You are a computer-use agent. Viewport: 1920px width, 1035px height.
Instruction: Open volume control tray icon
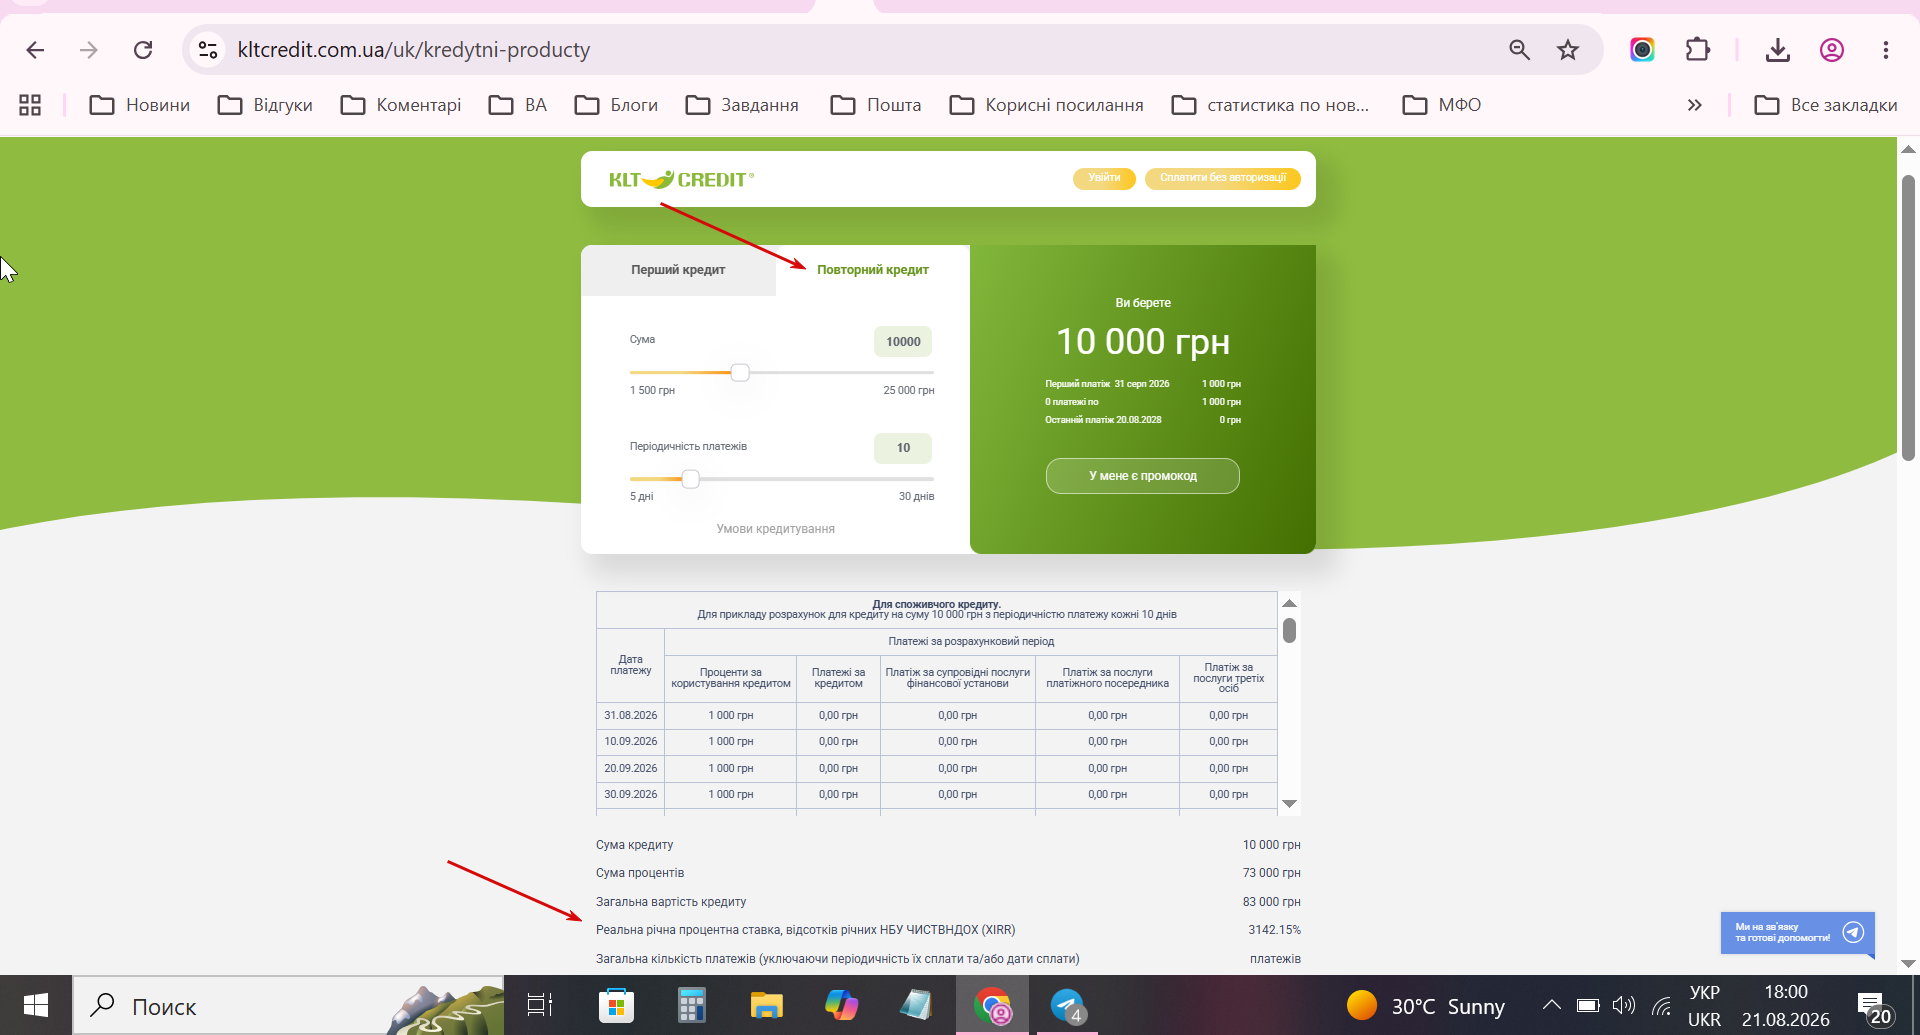1624,1005
